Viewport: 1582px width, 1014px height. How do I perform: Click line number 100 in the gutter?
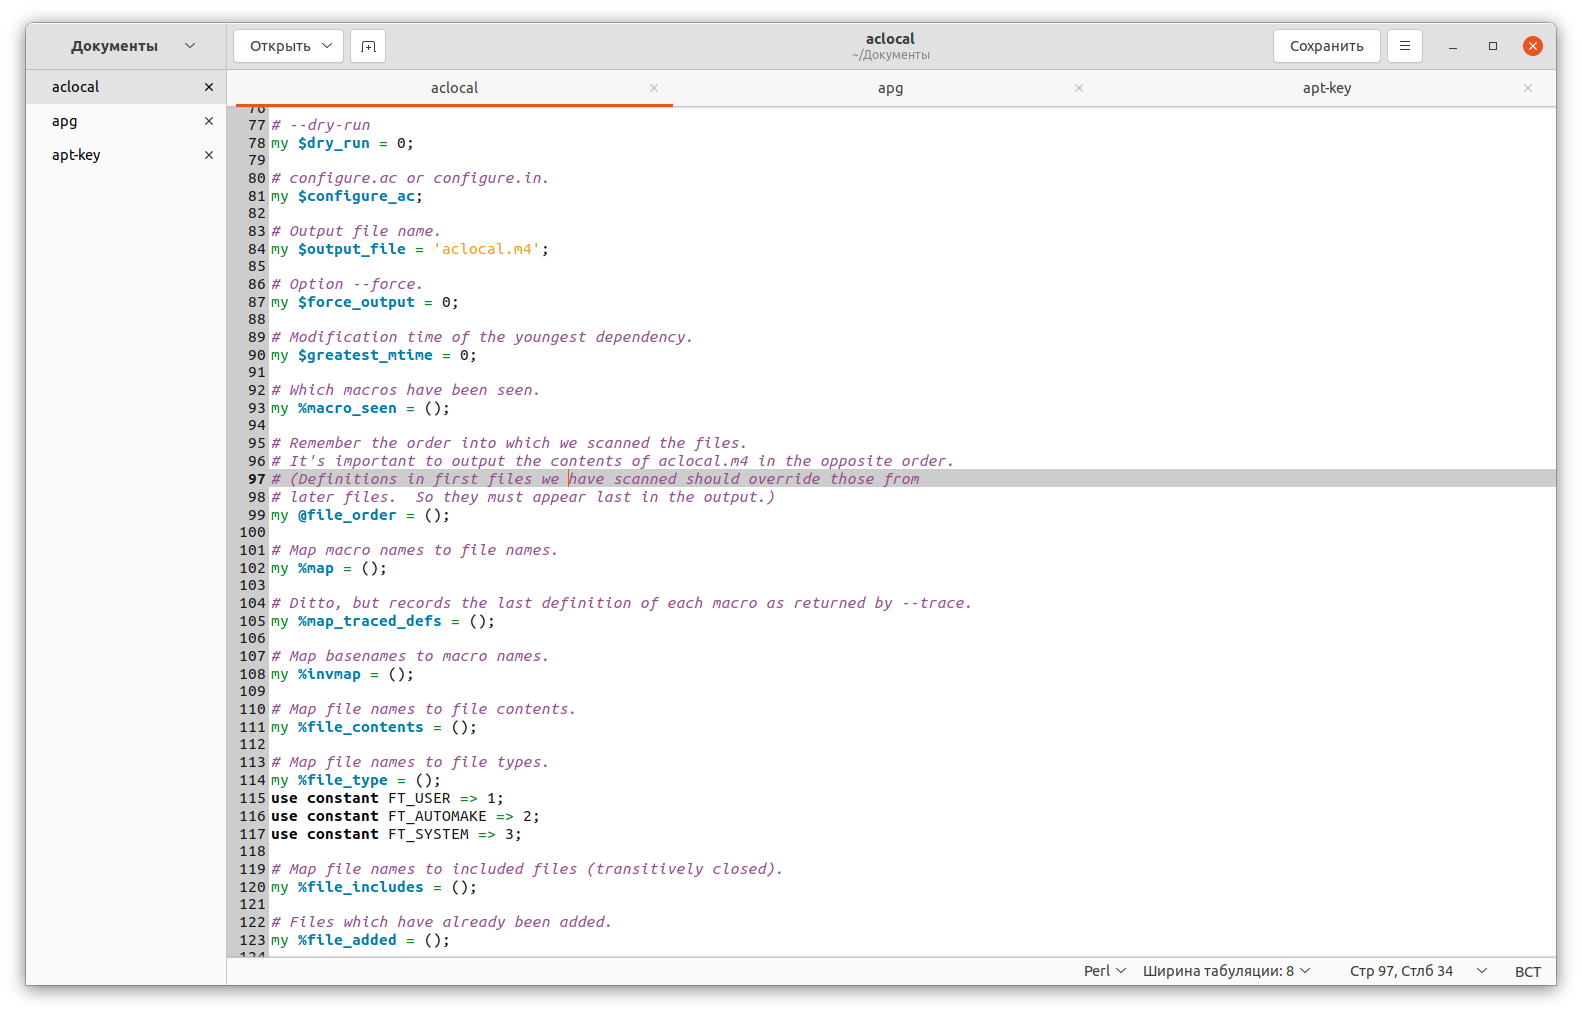coord(253,532)
